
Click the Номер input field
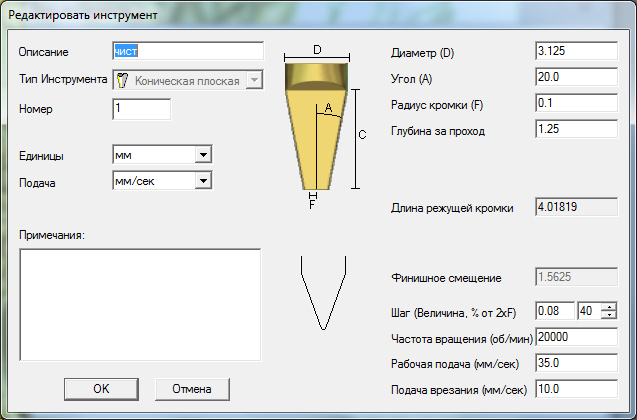click(141, 109)
